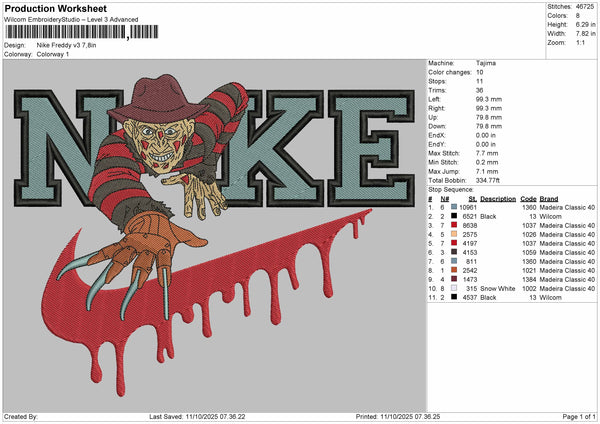This screenshot has height=424, width=600.
Task: Click the 'Total Bobbin:' label
Action: (447, 180)
